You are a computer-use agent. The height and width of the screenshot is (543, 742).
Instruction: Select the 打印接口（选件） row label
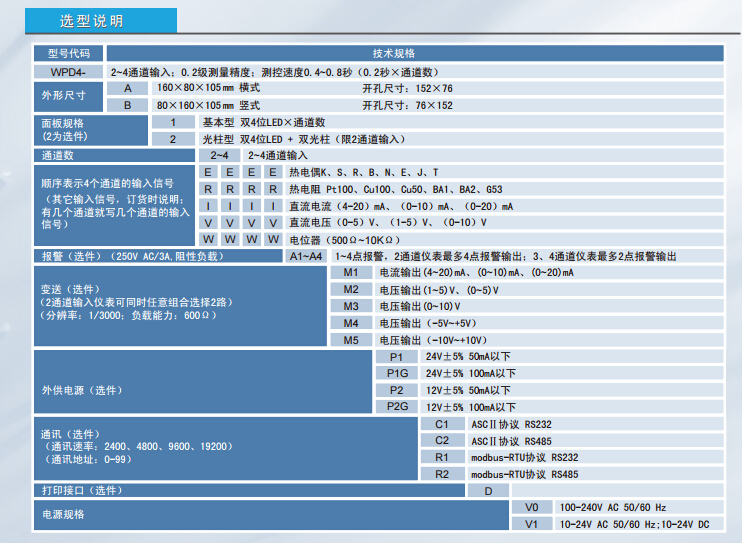coord(81,491)
